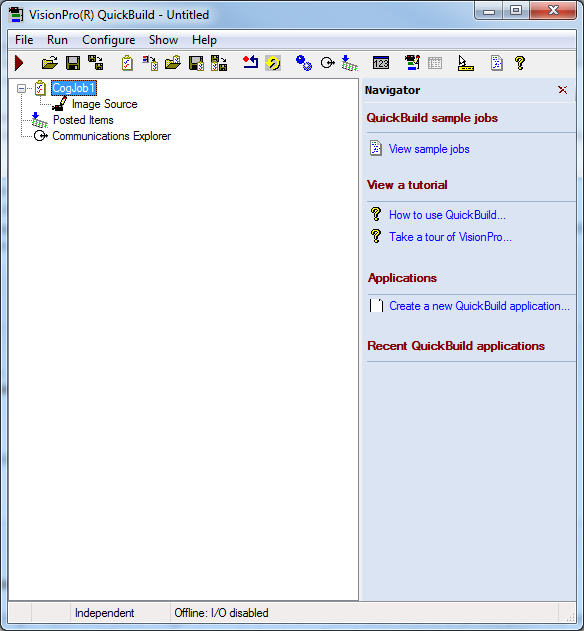Open the Help menu
The width and height of the screenshot is (584, 631).
204,40
